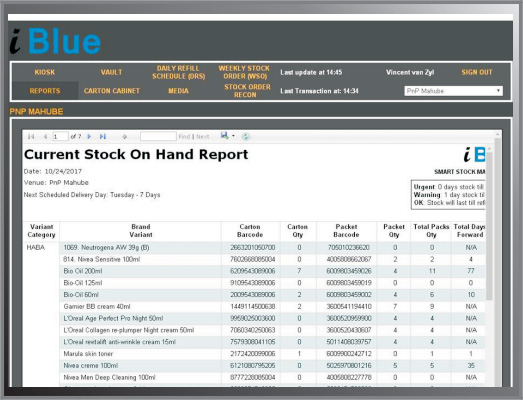Click the Date: 10/24/2017 text

point(53,171)
